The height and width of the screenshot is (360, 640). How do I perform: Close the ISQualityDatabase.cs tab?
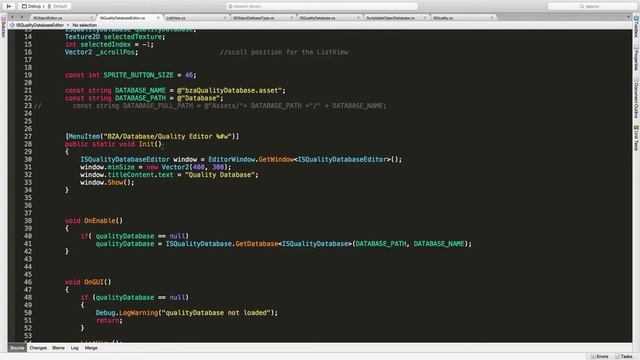[358, 18]
